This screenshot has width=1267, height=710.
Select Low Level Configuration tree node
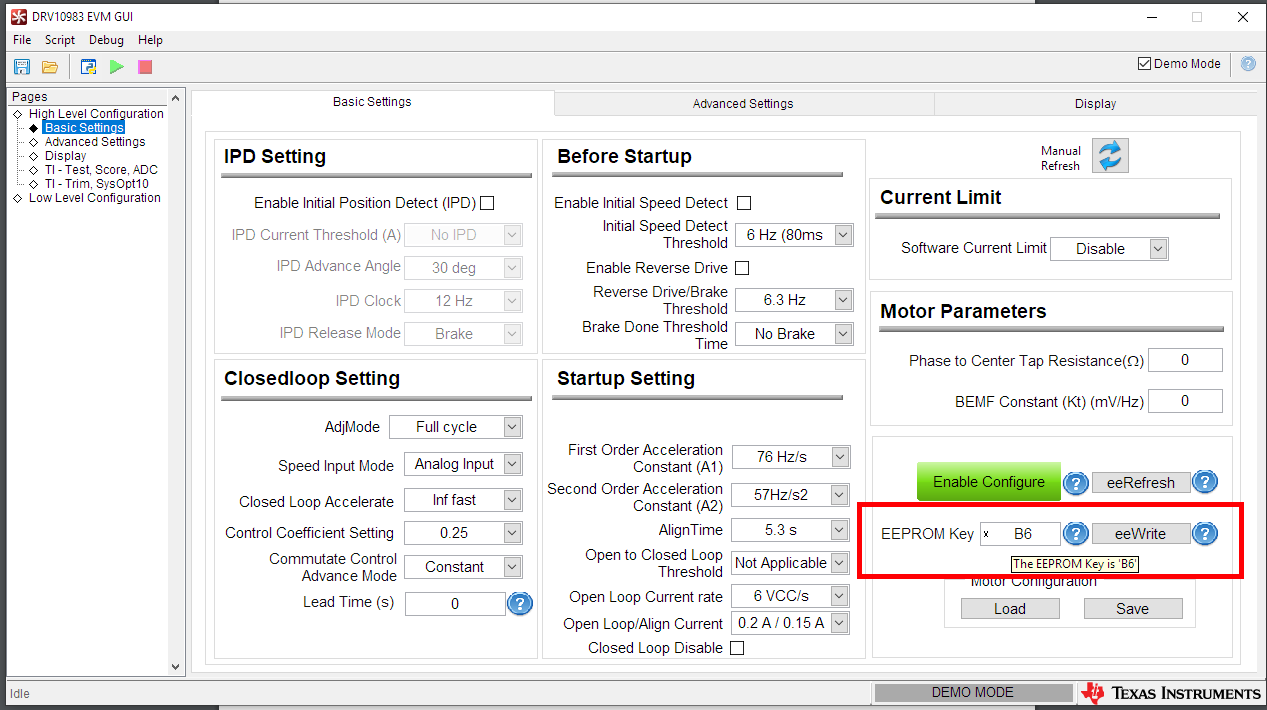95,198
